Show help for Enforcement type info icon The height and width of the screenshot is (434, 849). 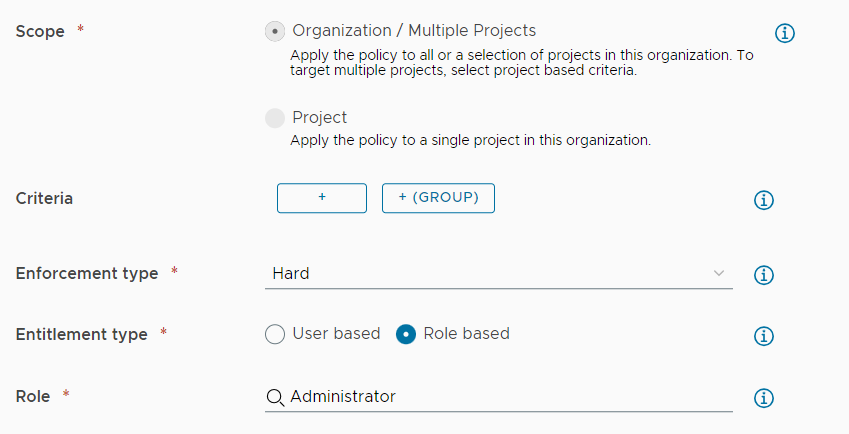(763, 275)
